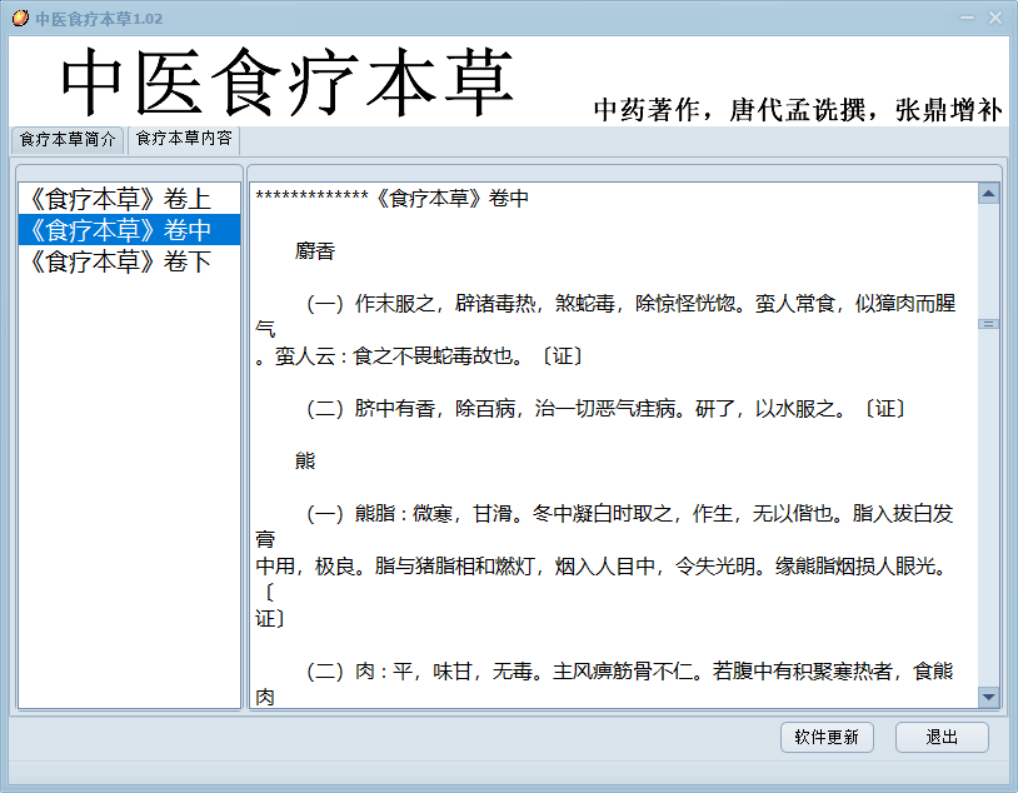This screenshot has height=793, width=1018.
Task: Choose 《食疗本草》卷下 from the list
Action: 120,262
